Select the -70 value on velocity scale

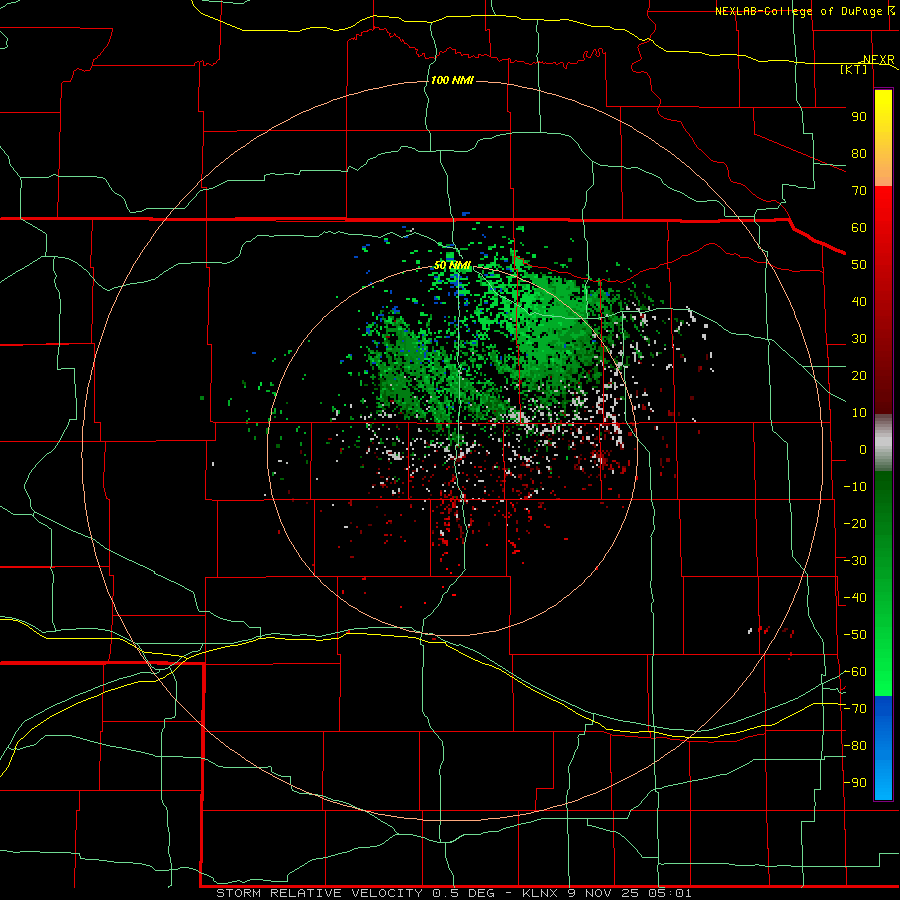[855, 708]
